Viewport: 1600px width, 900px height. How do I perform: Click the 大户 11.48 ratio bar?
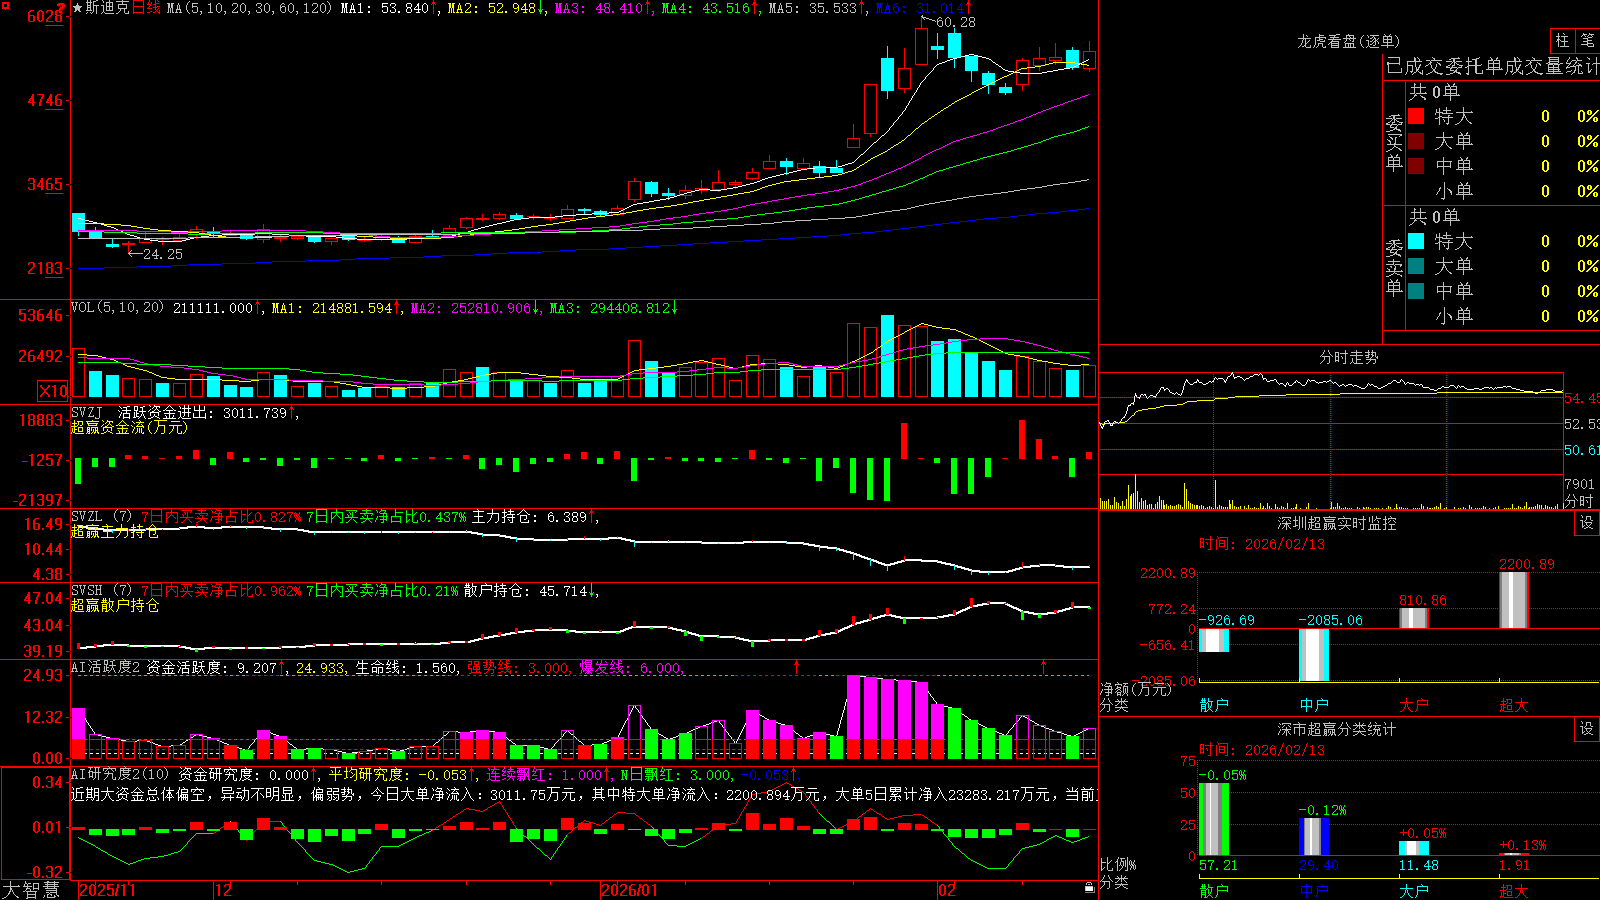click(x=1414, y=849)
